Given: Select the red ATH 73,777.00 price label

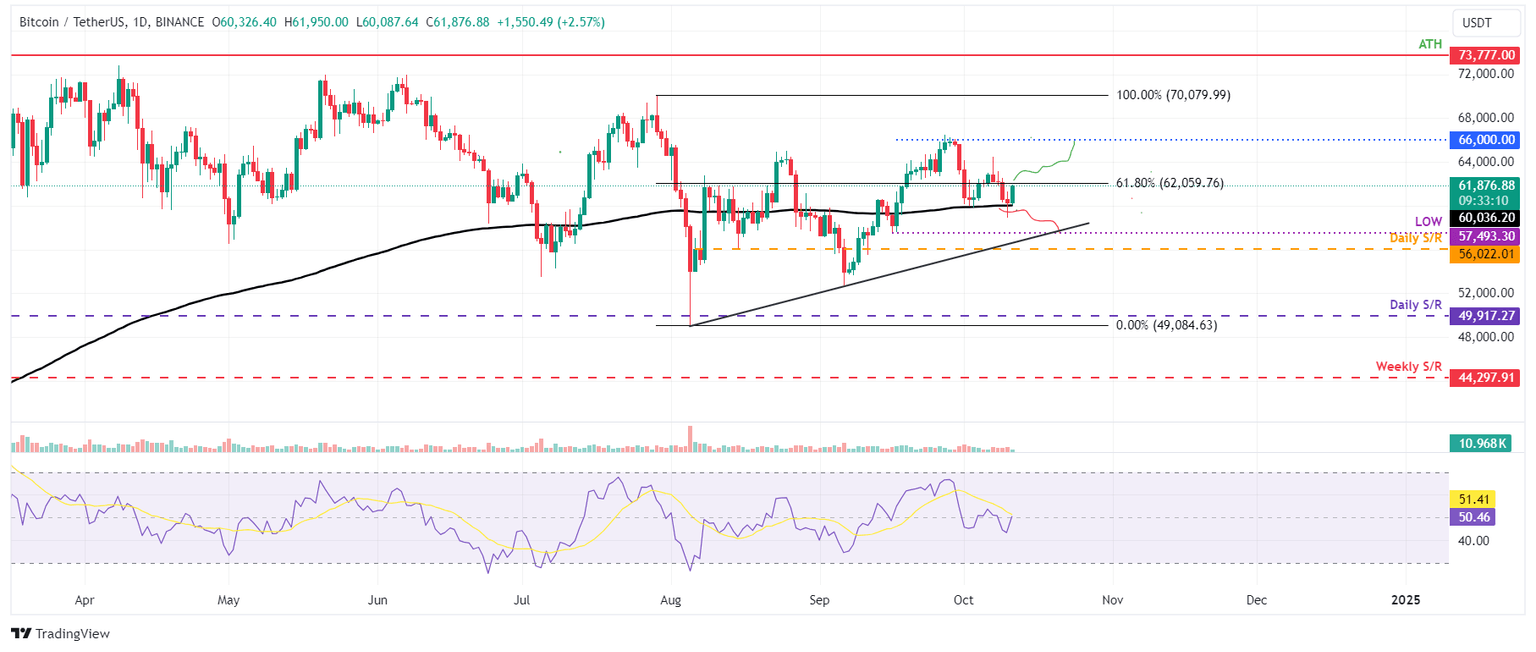Looking at the screenshot, I should pos(1484,55).
